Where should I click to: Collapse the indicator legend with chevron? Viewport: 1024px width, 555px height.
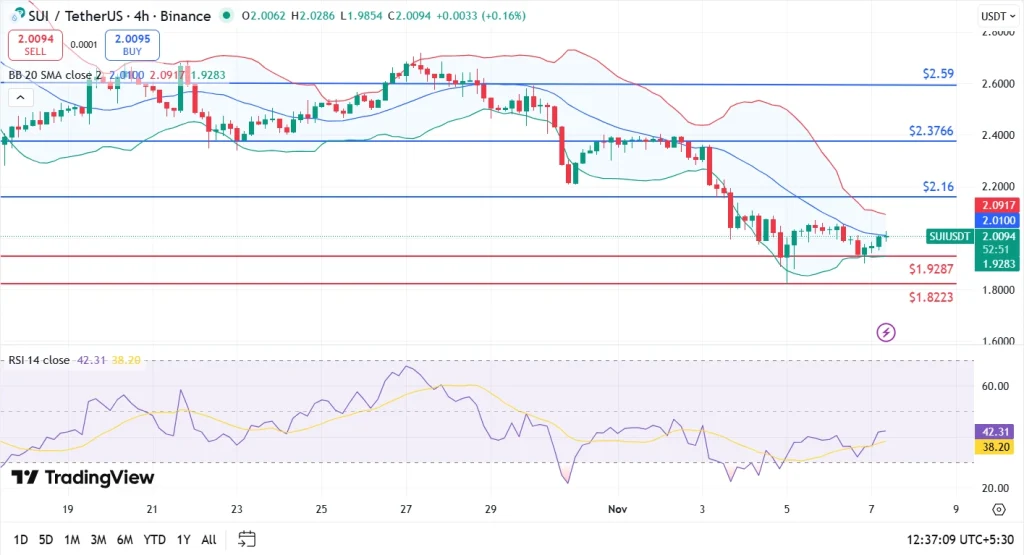coord(19,97)
